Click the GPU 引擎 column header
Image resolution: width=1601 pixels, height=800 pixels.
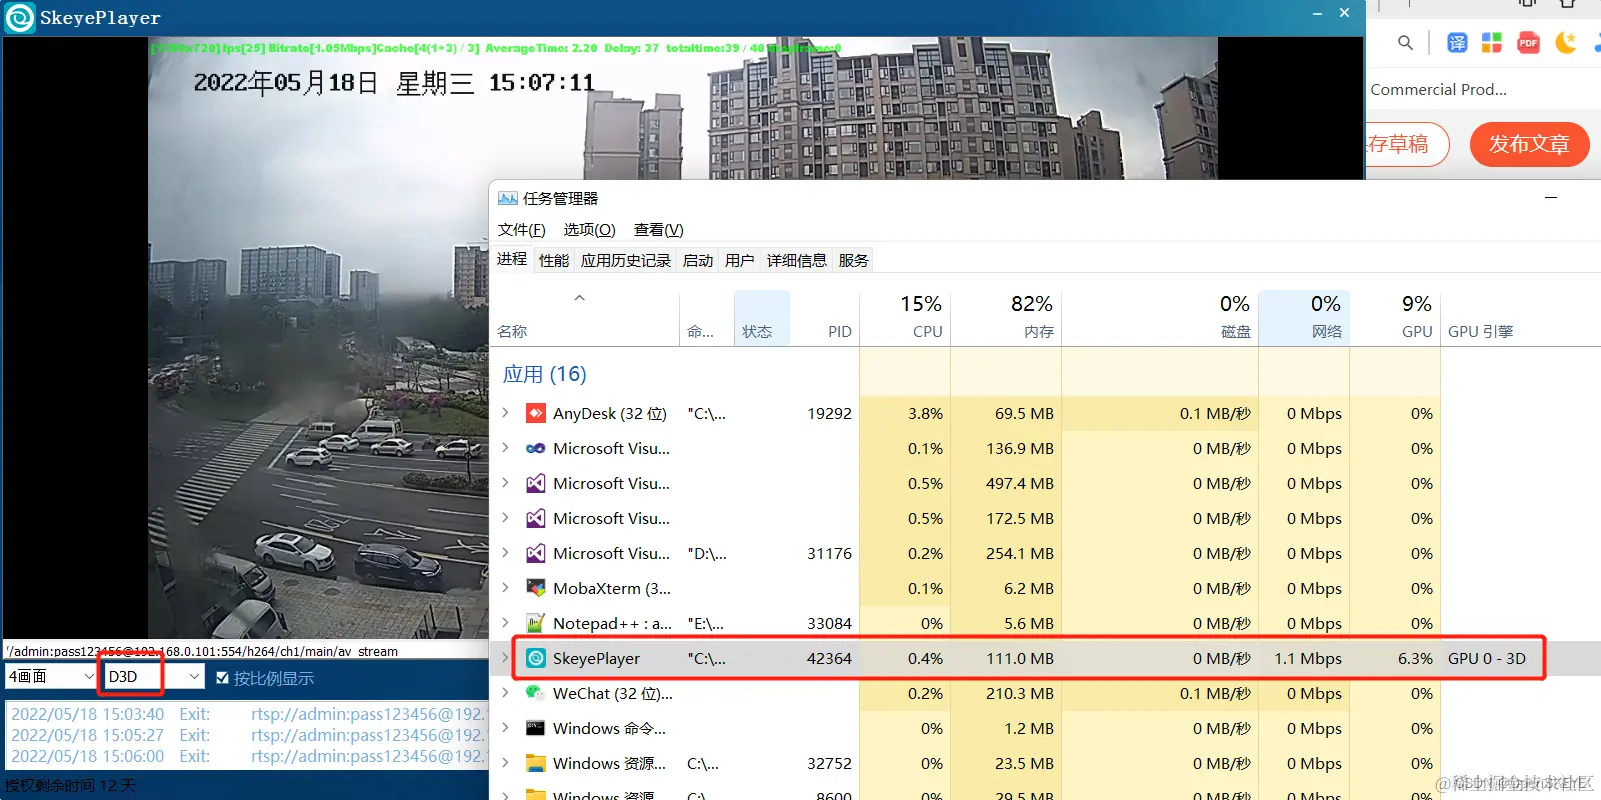coord(1480,331)
